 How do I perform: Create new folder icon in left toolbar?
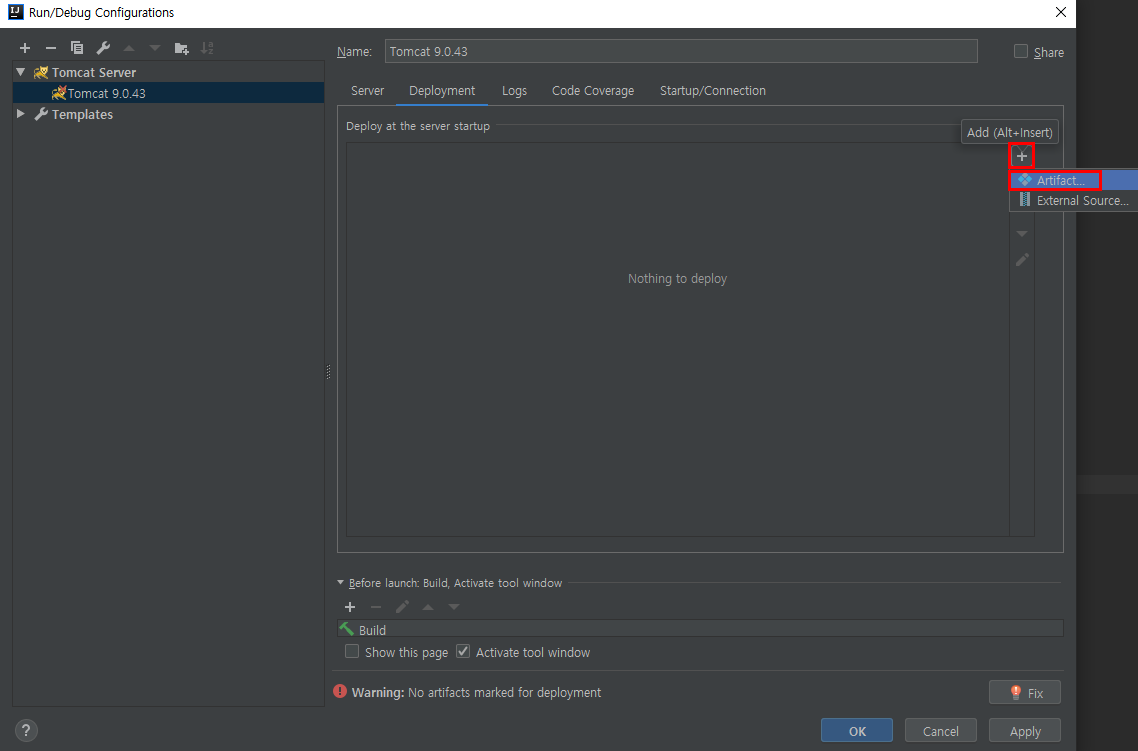(x=181, y=48)
